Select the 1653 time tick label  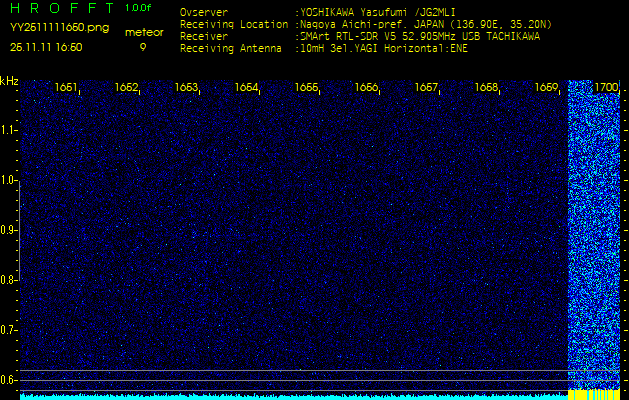click(x=186, y=88)
